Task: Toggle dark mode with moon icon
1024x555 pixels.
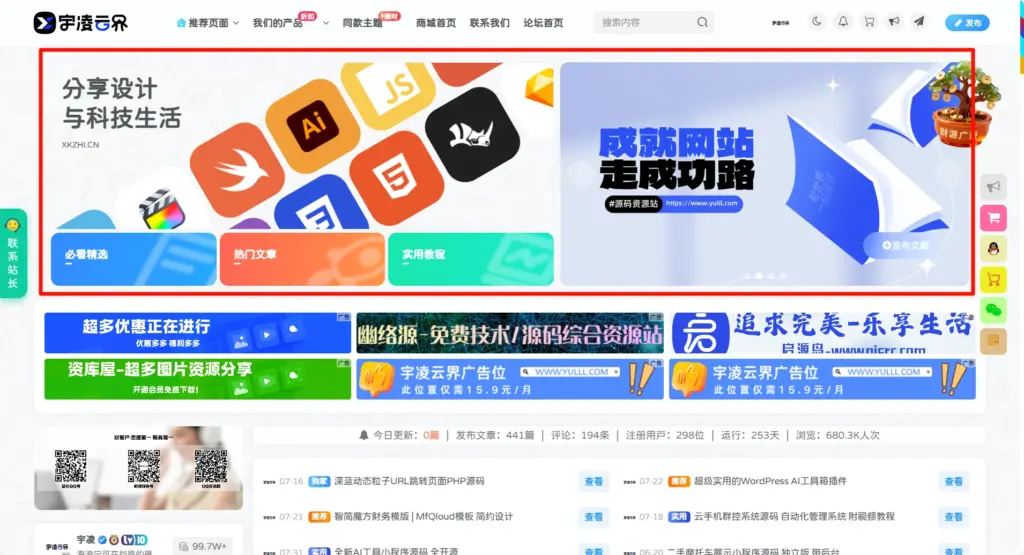Action: pyautogui.click(x=816, y=22)
